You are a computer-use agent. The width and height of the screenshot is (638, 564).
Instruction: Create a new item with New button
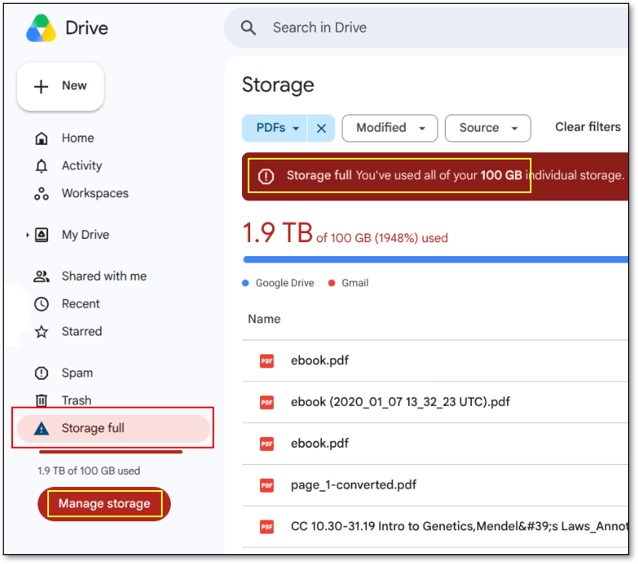(x=60, y=86)
